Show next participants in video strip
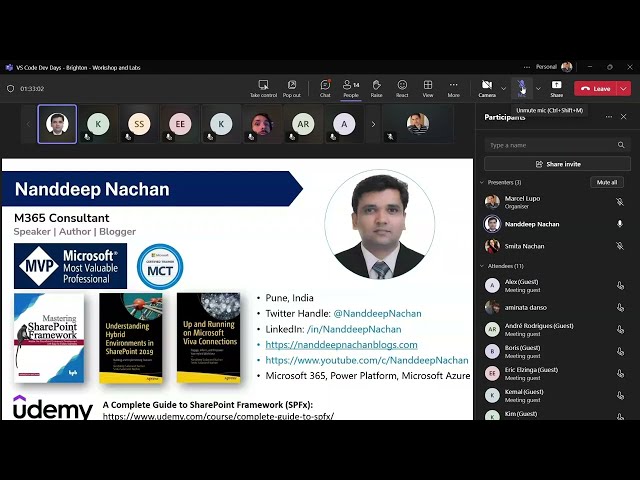The image size is (640, 480). [x=373, y=124]
